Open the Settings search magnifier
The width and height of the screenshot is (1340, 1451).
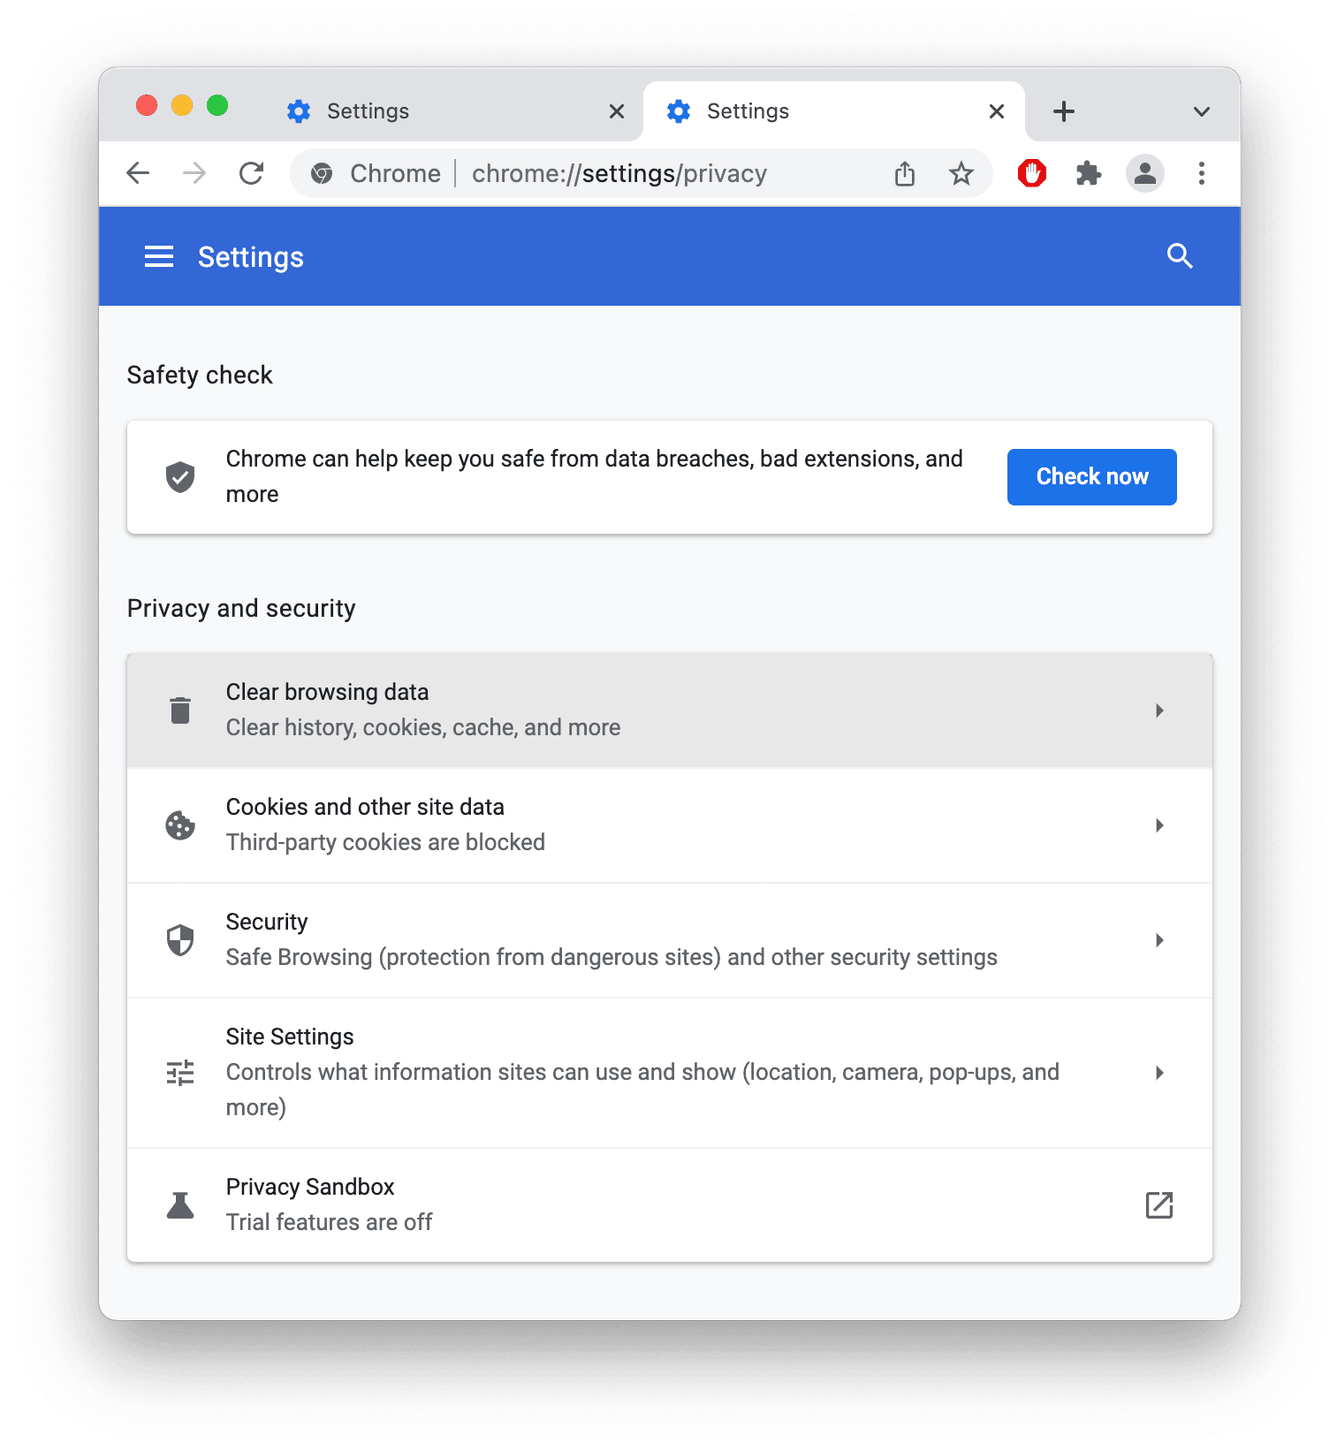1180,256
